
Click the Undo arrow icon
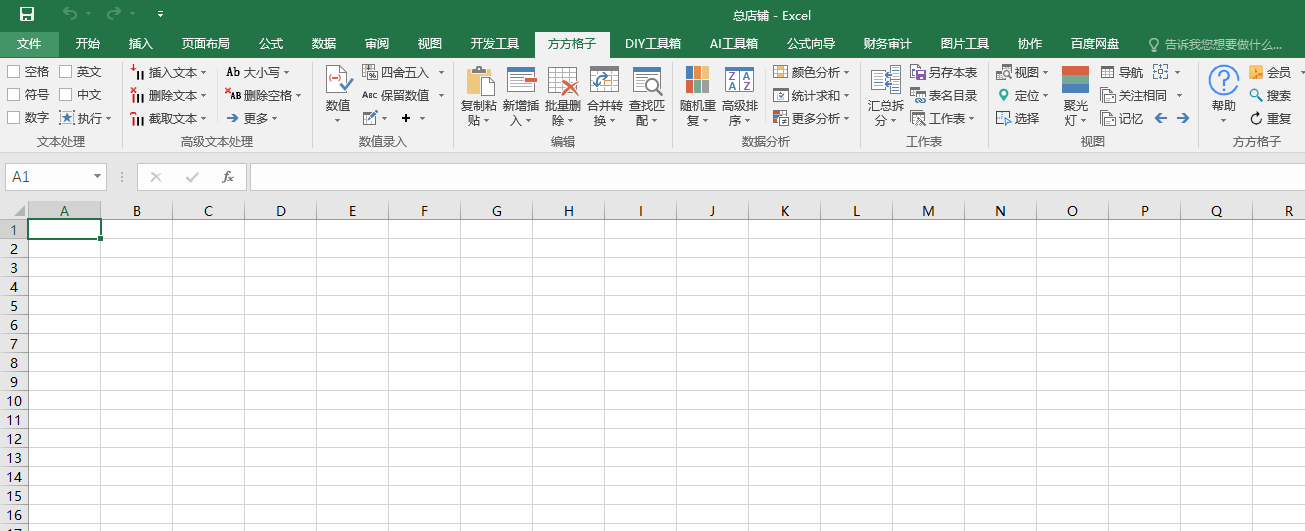click(x=69, y=14)
